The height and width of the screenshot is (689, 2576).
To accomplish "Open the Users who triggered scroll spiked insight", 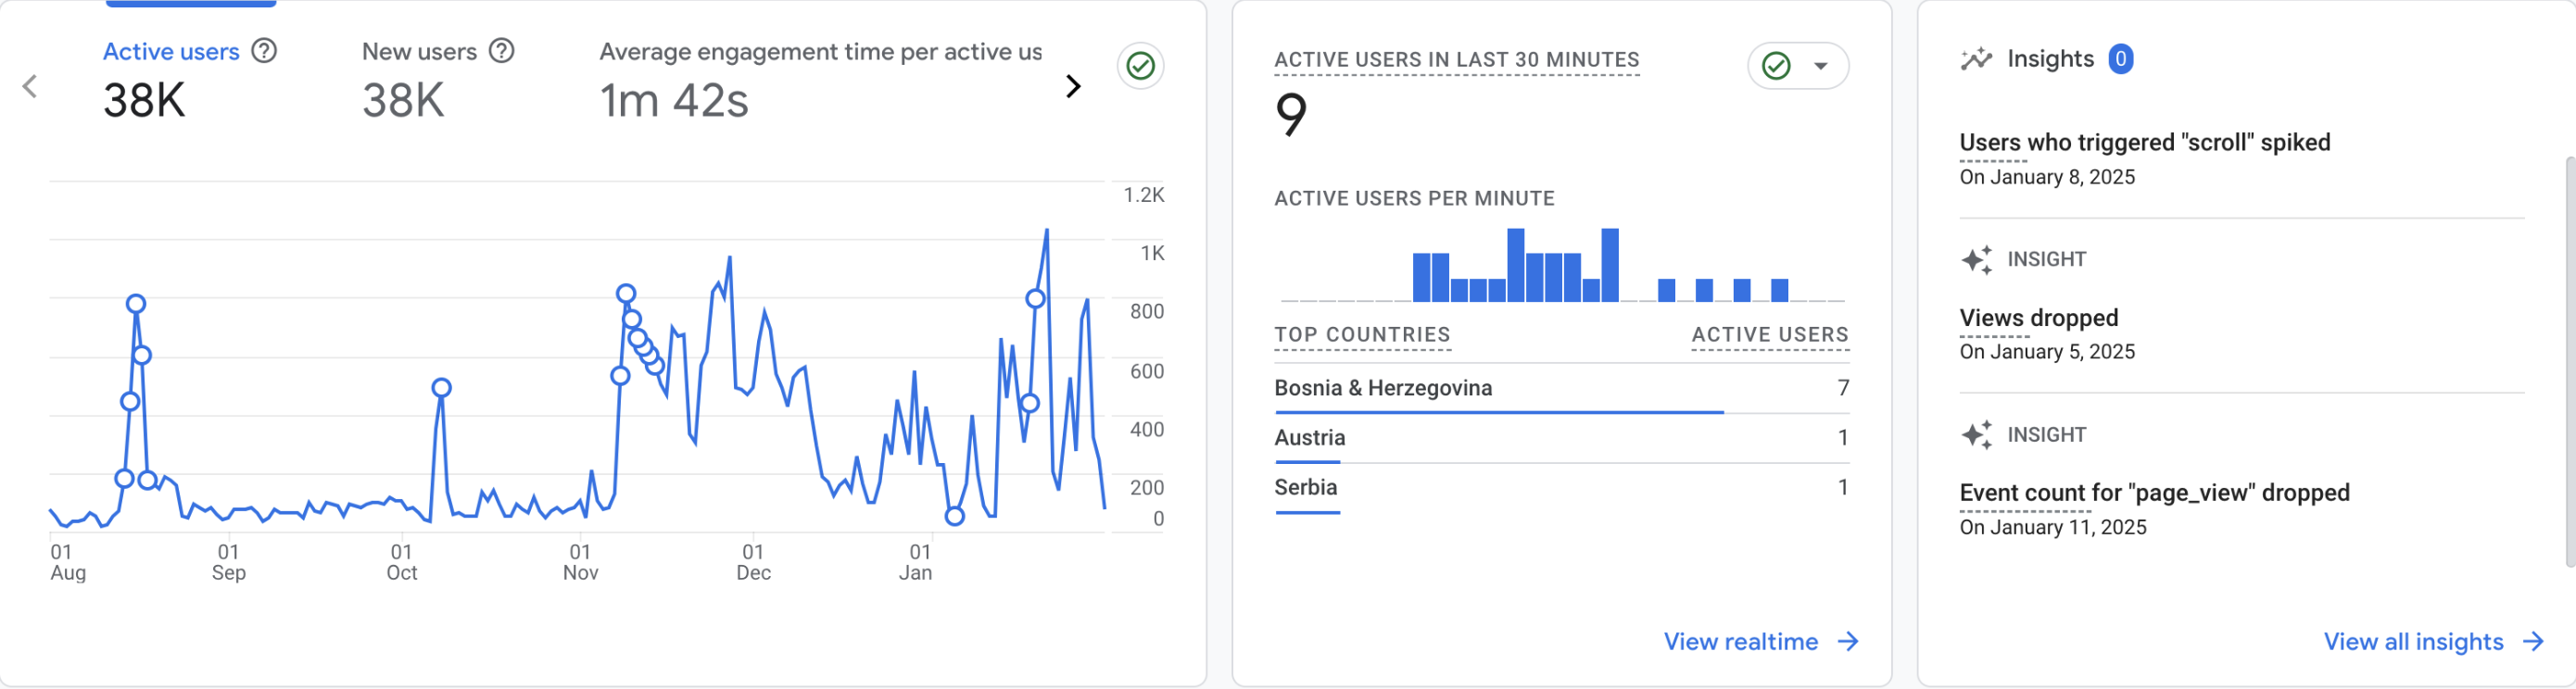I will (x=2144, y=143).
